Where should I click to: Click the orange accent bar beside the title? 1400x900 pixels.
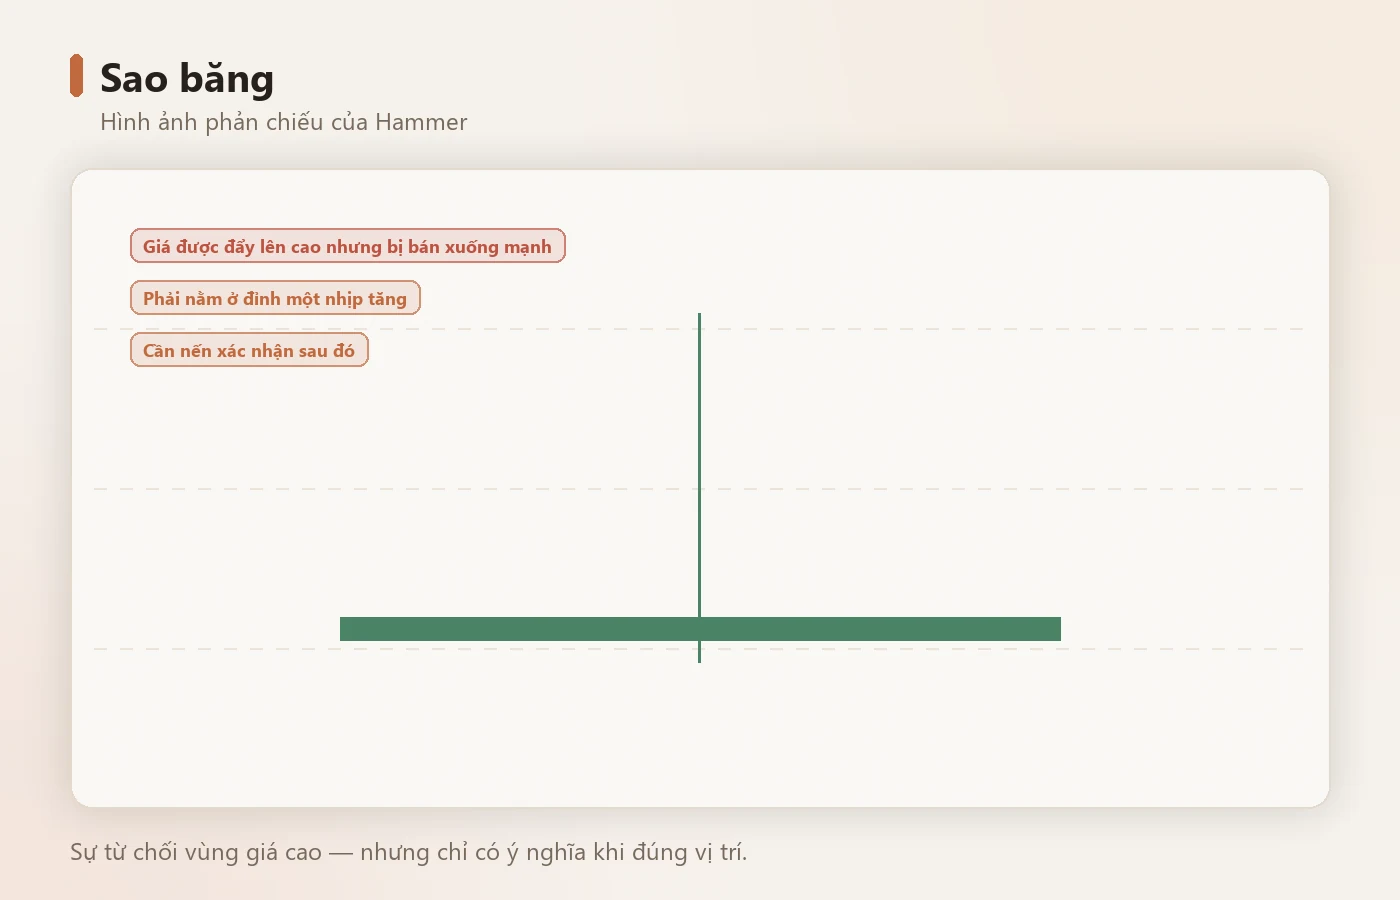76,76
